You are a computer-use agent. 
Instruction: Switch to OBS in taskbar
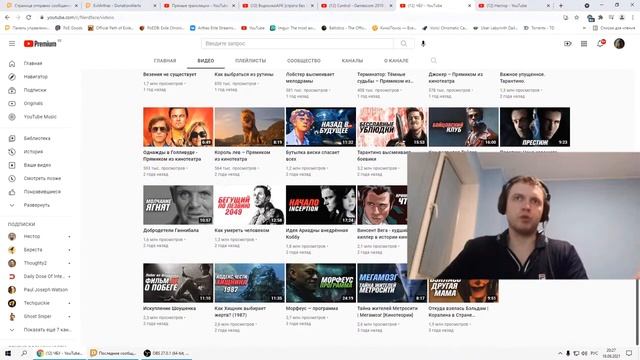pyautogui.click(x=166, y=353)
